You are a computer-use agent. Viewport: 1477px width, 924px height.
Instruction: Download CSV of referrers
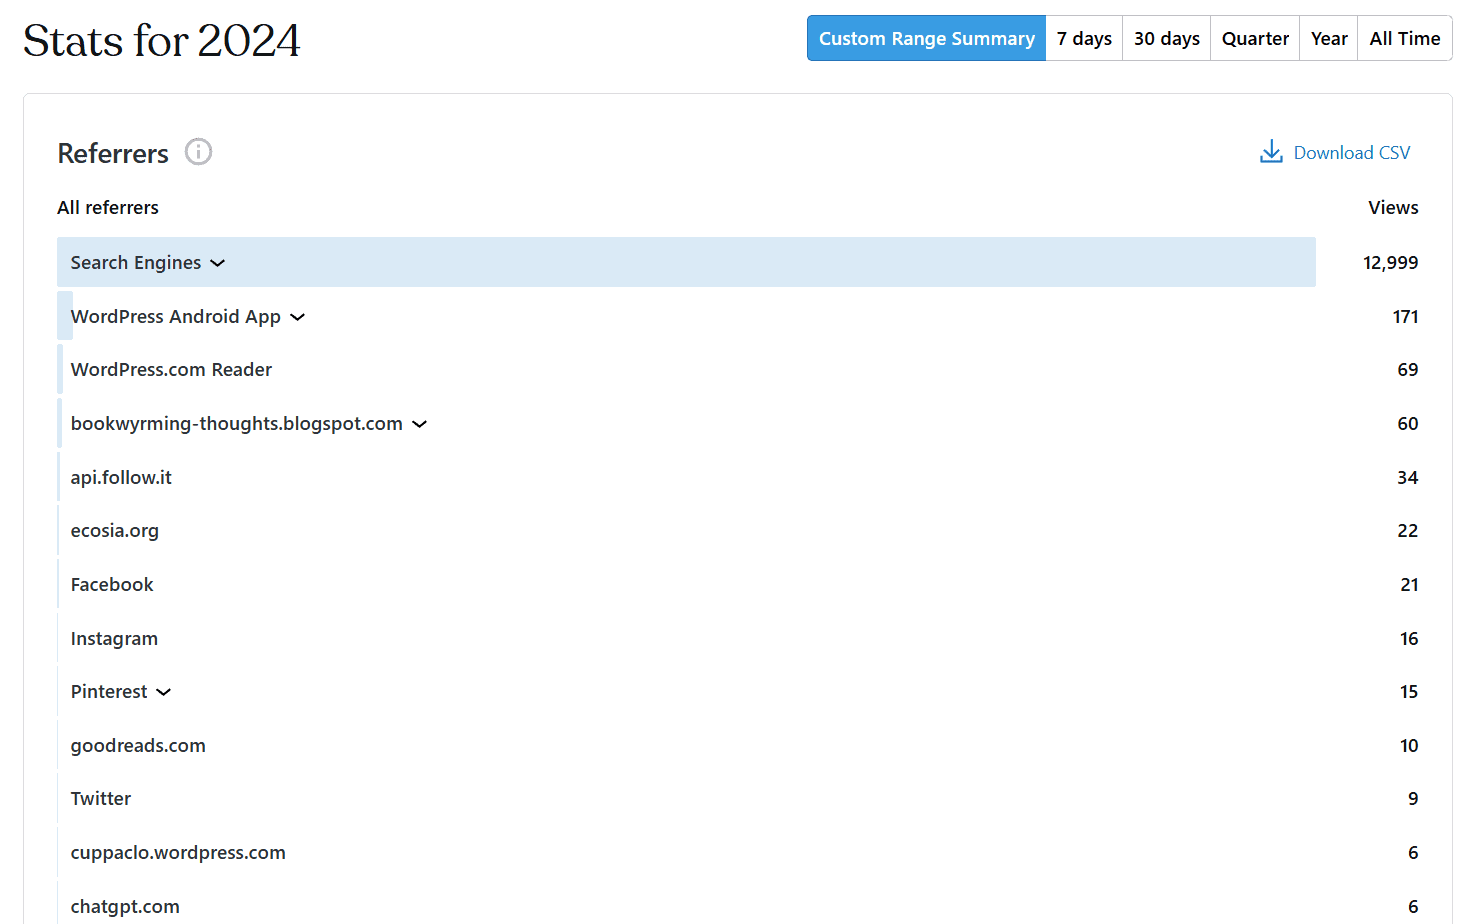(x=1351, y=153)
